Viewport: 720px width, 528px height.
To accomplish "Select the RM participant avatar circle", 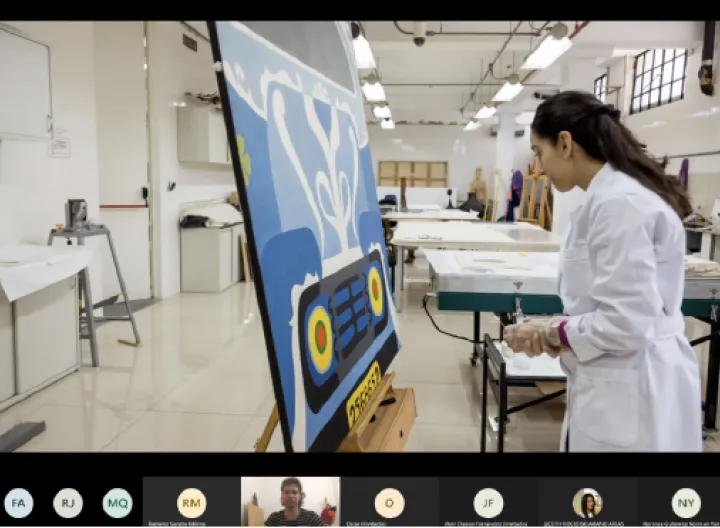I will pyautogui.click(x=191, y=502).
